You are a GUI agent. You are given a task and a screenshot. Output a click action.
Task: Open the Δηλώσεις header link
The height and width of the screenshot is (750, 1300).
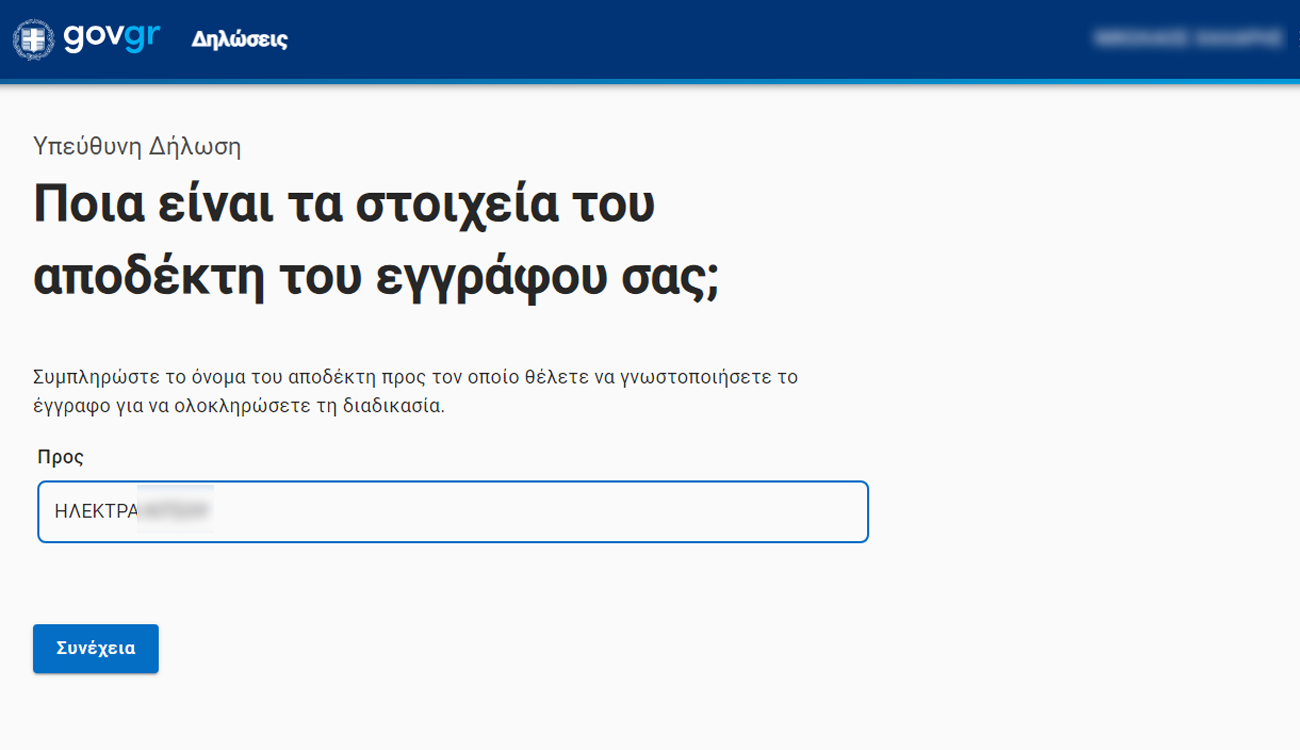(x=239, y=39)
